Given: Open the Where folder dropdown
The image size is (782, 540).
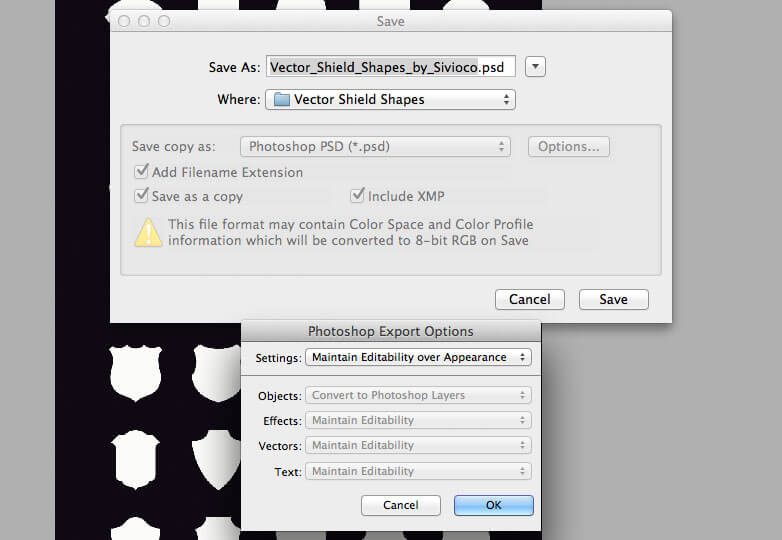Looking at the screenshot, I should [390, 100].
